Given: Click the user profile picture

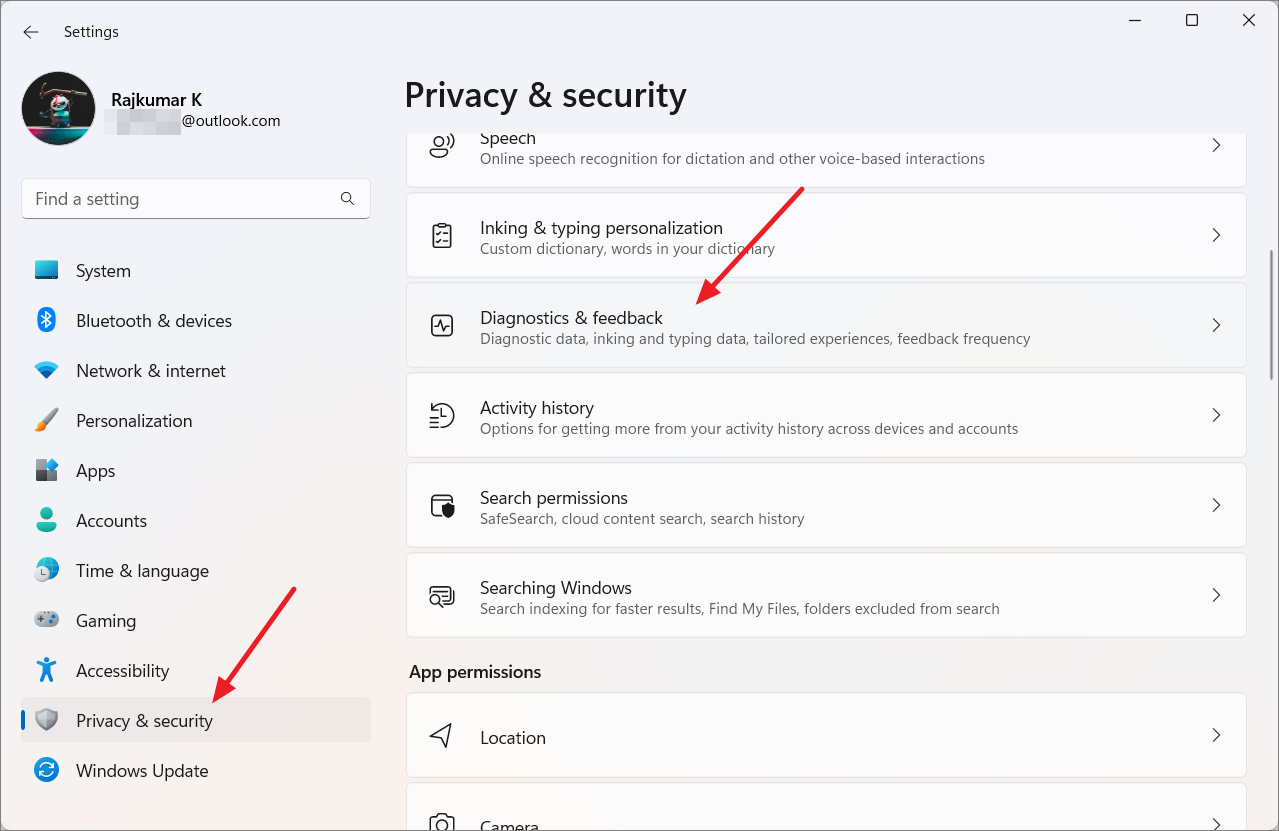Looking at the screenshot, I should point(59,109).
